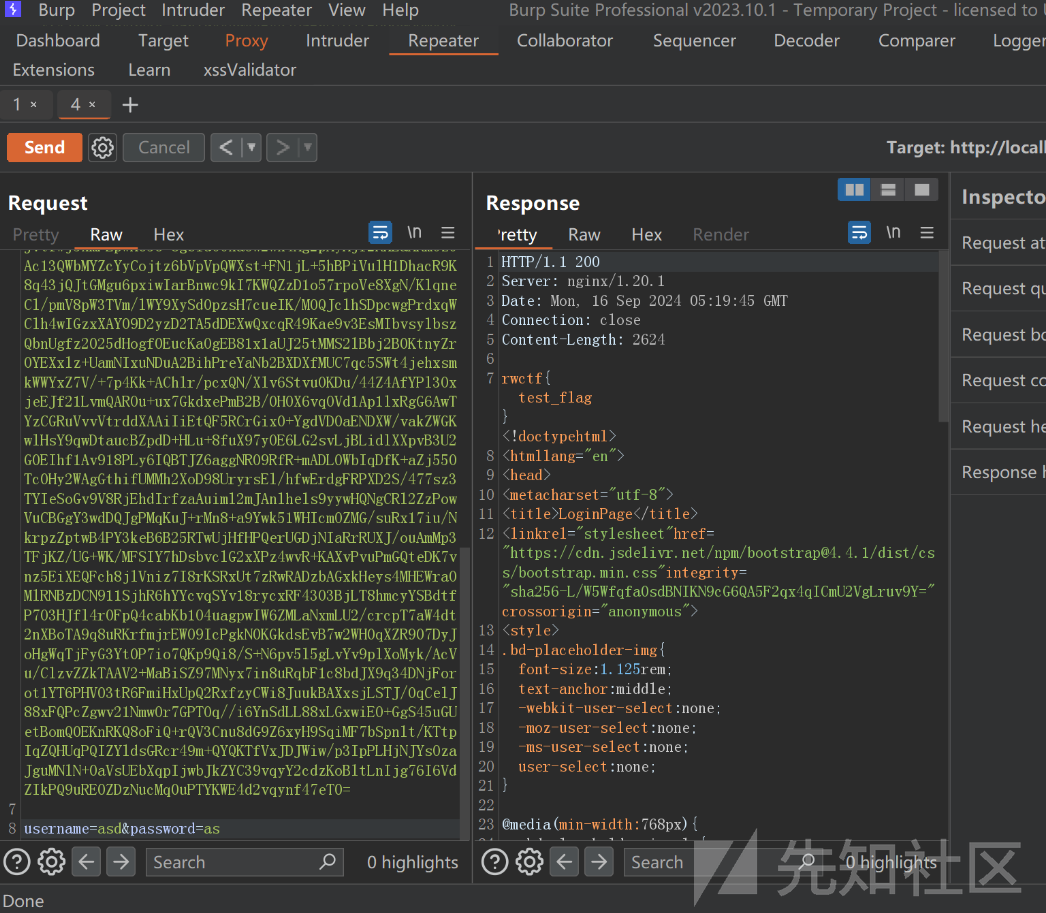This screenshot has width=1046, height=913.
Task: Switch to the Target tab
Action: click(163, 41)
